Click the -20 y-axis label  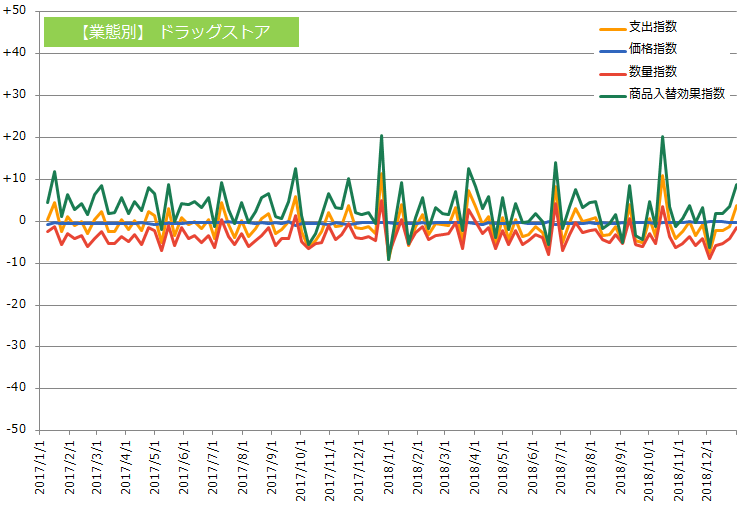16,304
